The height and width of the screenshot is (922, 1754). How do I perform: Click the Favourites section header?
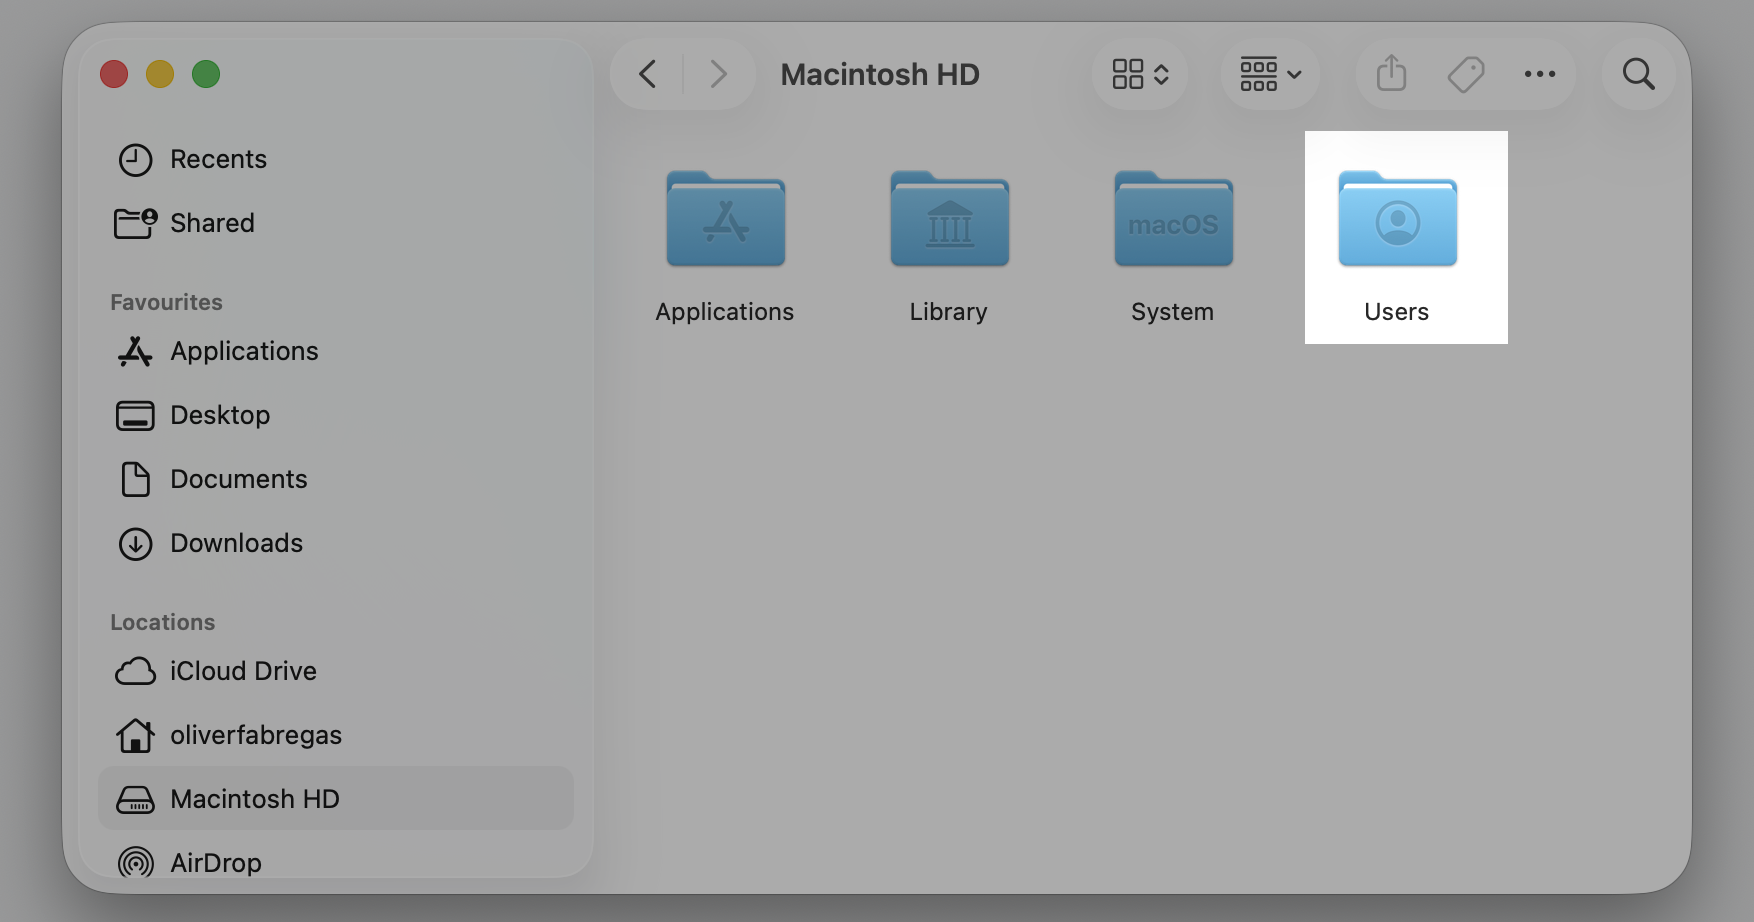[x=166, y=302]
